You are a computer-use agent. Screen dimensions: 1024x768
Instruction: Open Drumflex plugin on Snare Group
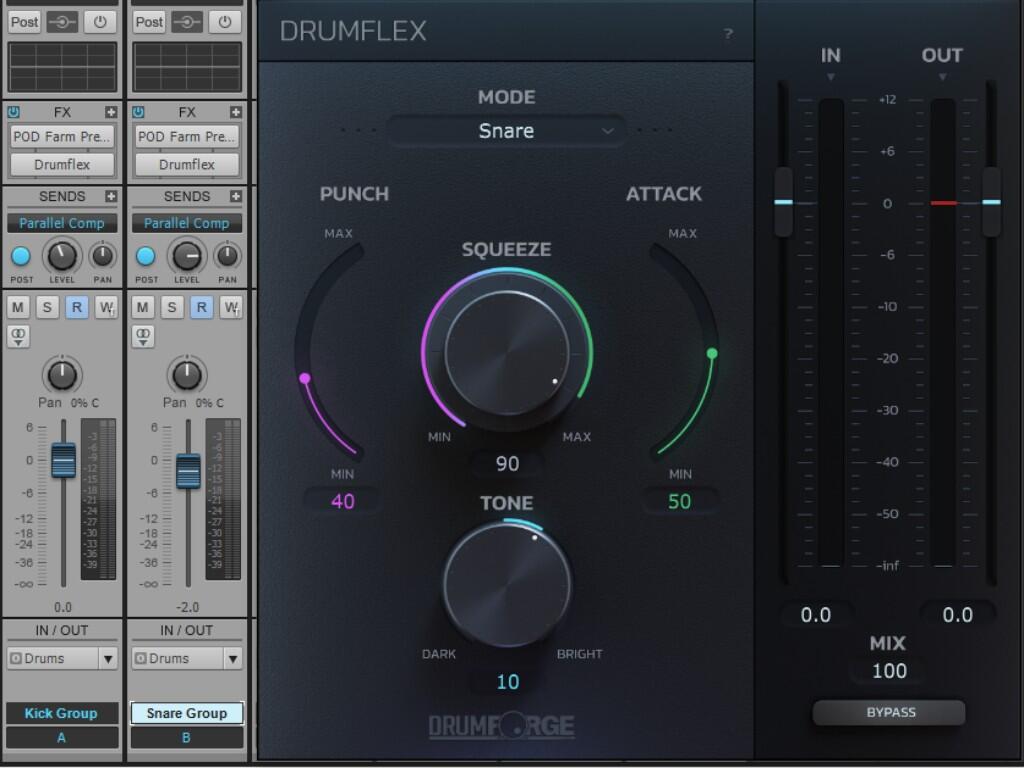point(187,165)
